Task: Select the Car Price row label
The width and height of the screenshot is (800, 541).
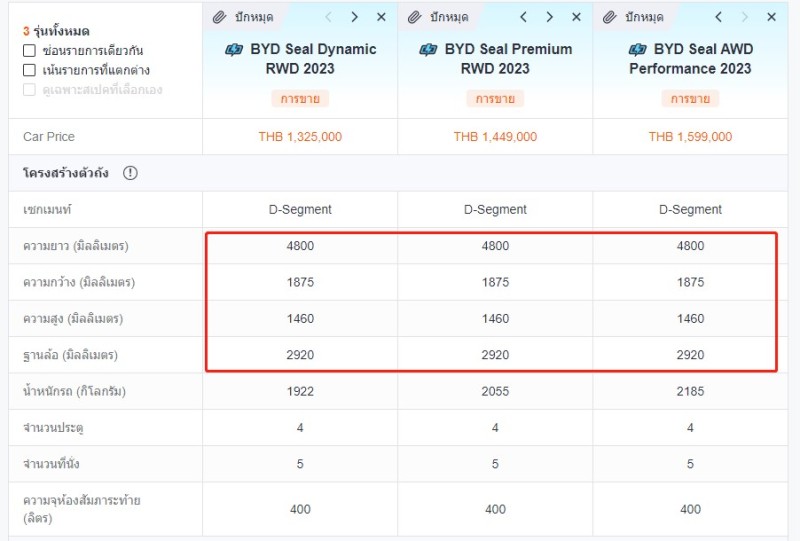Action: 49,137
